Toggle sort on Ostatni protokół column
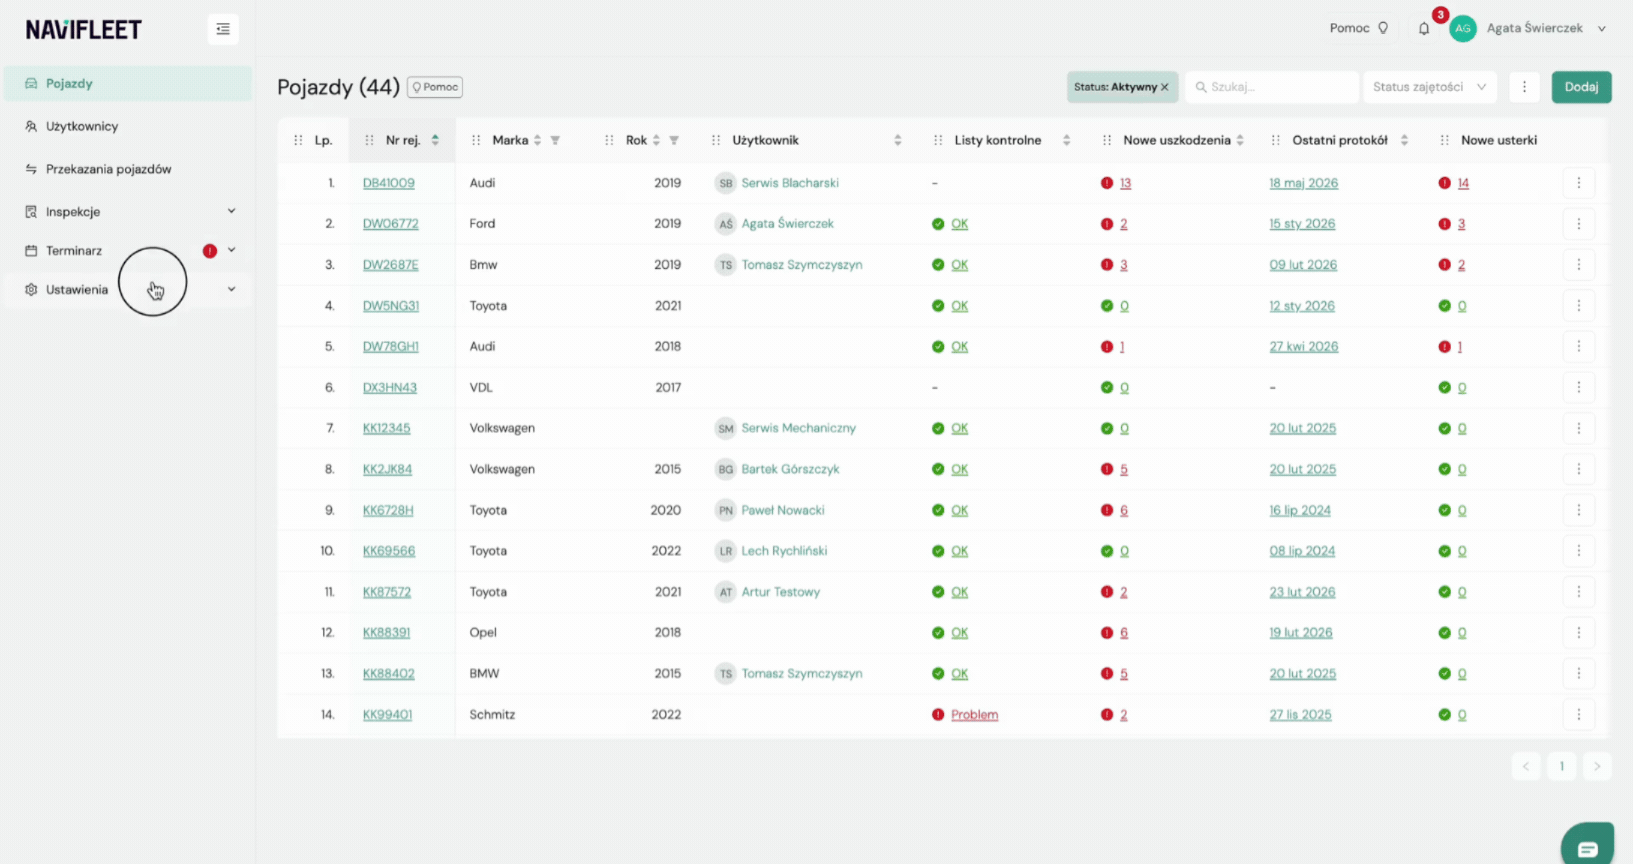The height and width of the screenshot is (864, 1633). click(1404, 140)
